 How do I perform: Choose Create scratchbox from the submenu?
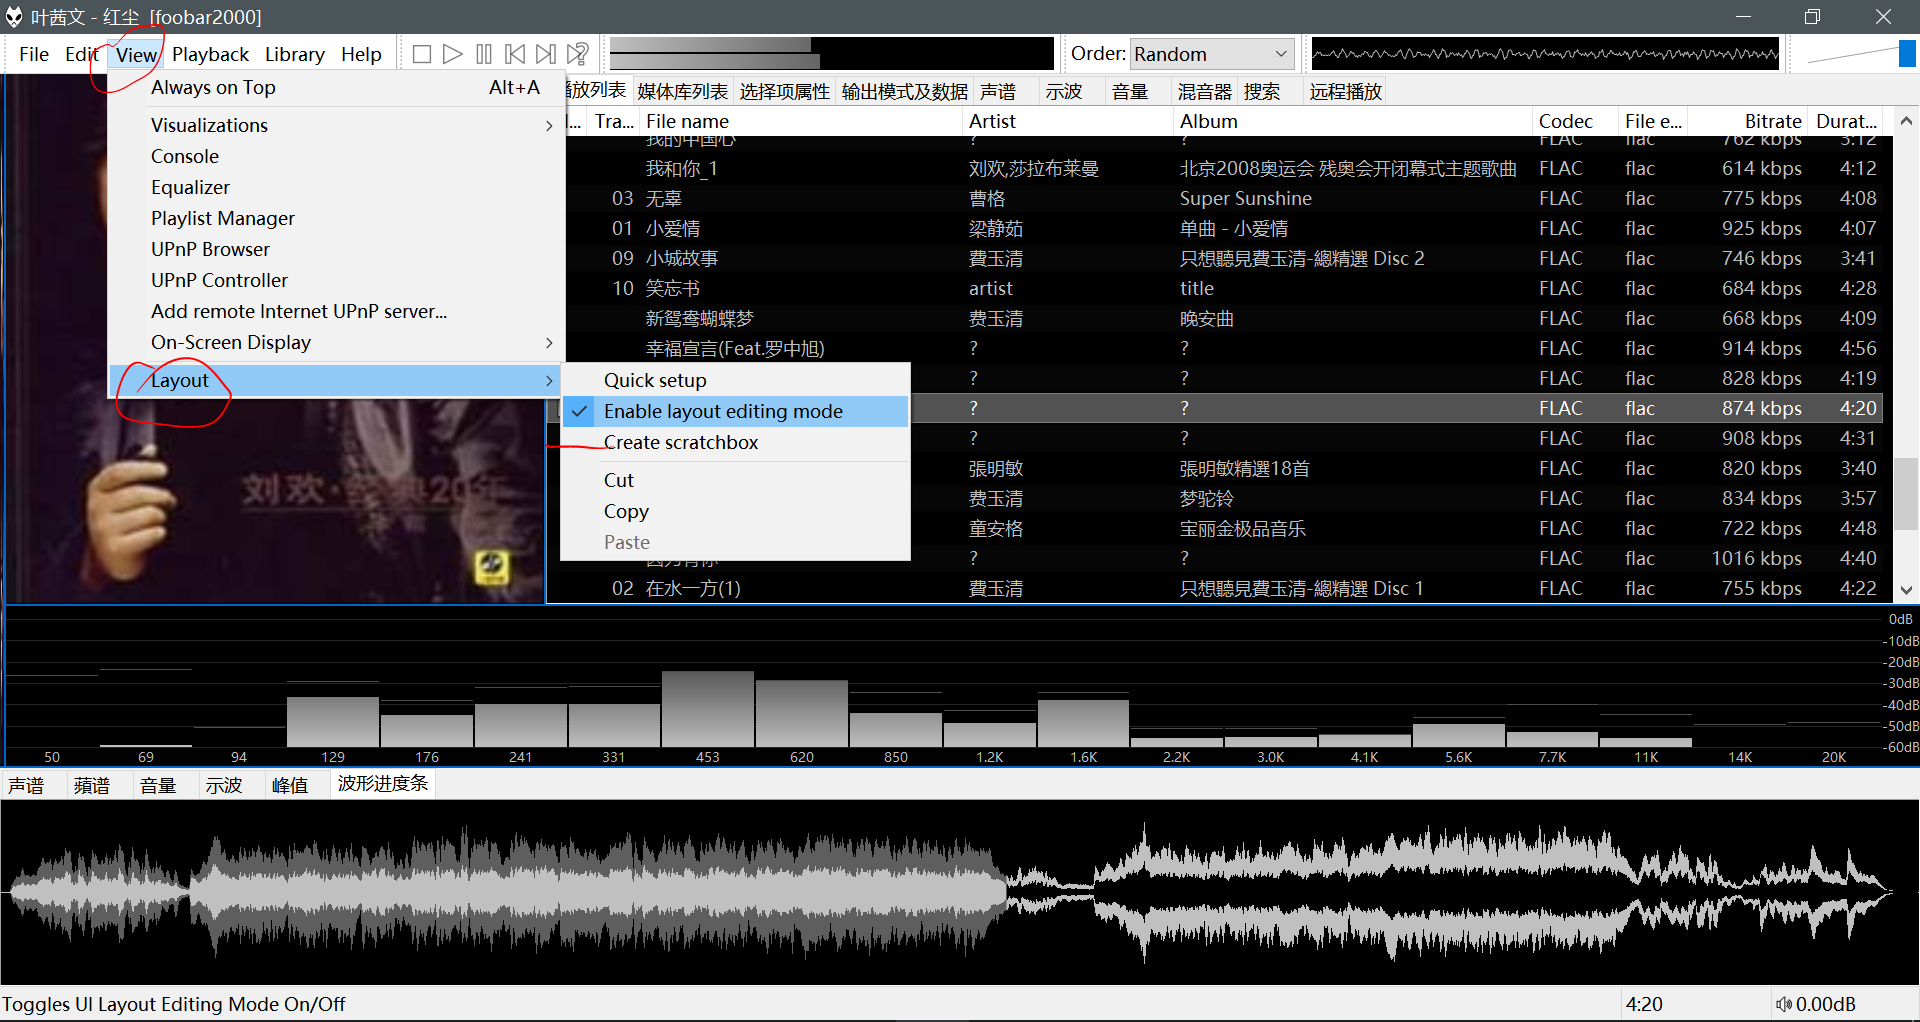click(680, 442)
